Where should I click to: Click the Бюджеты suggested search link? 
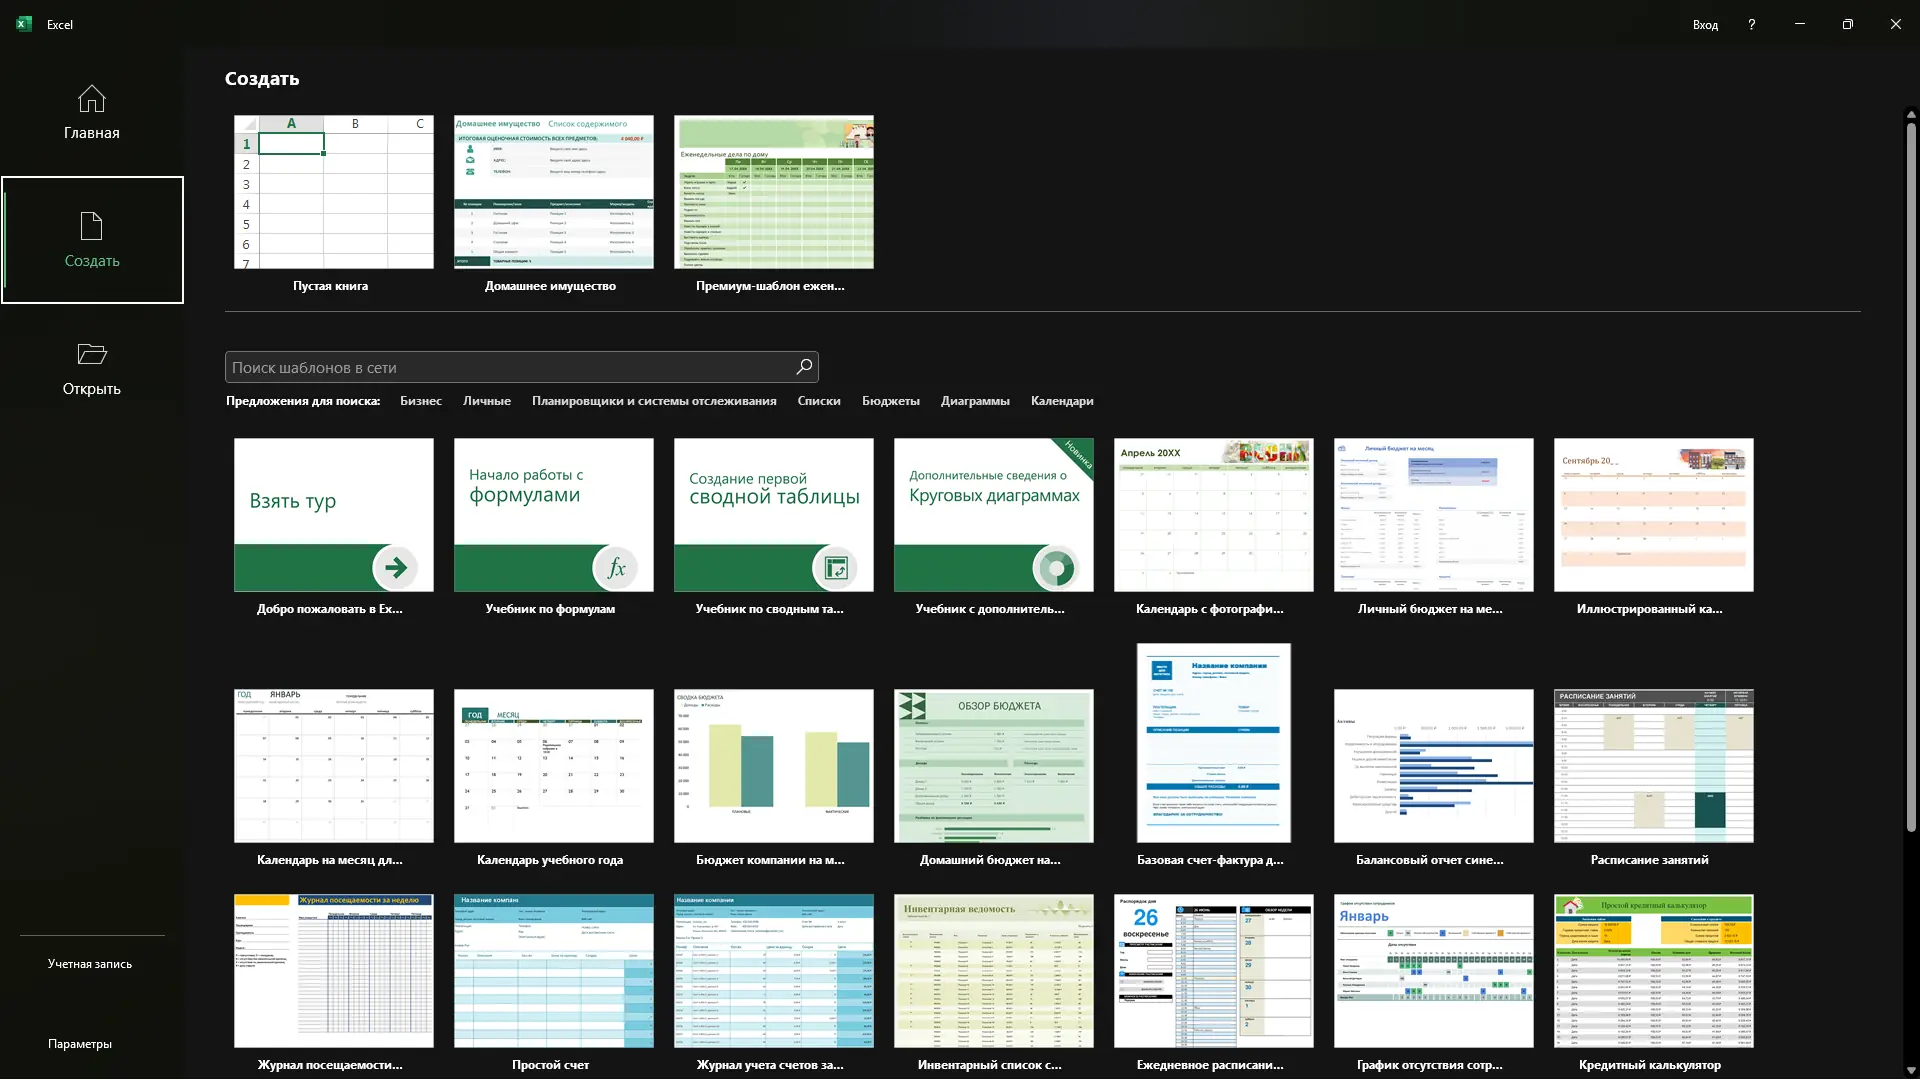890,401
